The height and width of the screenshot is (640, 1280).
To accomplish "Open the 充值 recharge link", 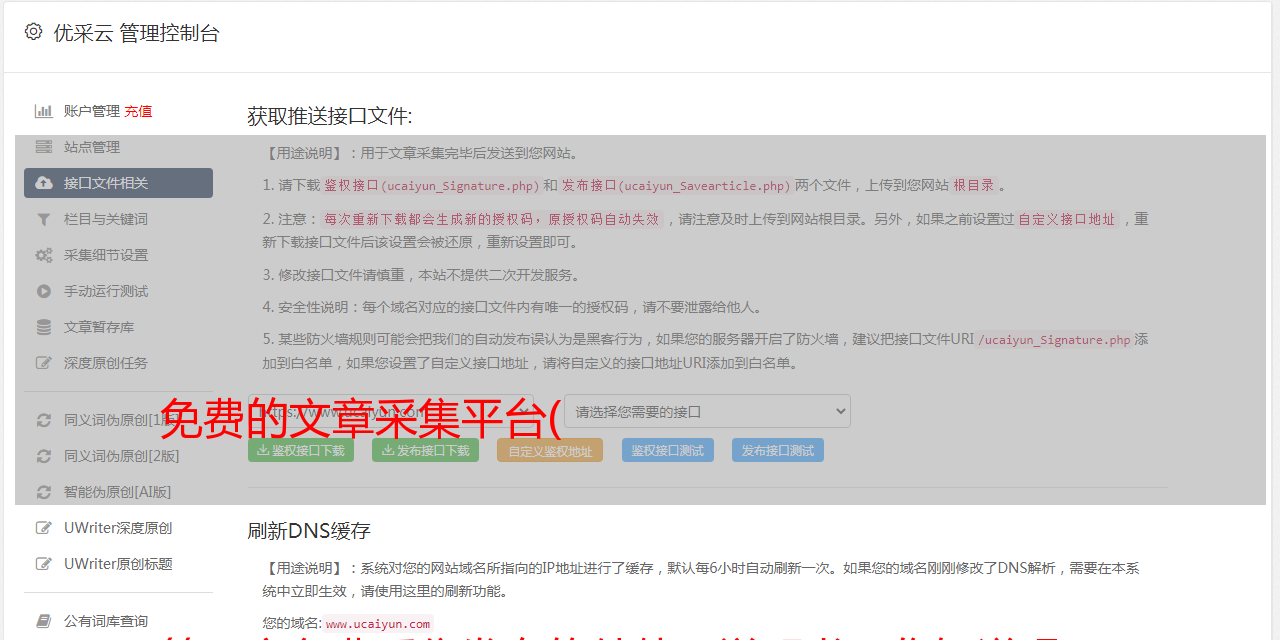I will pyautogui.click(x=138, y=111).
